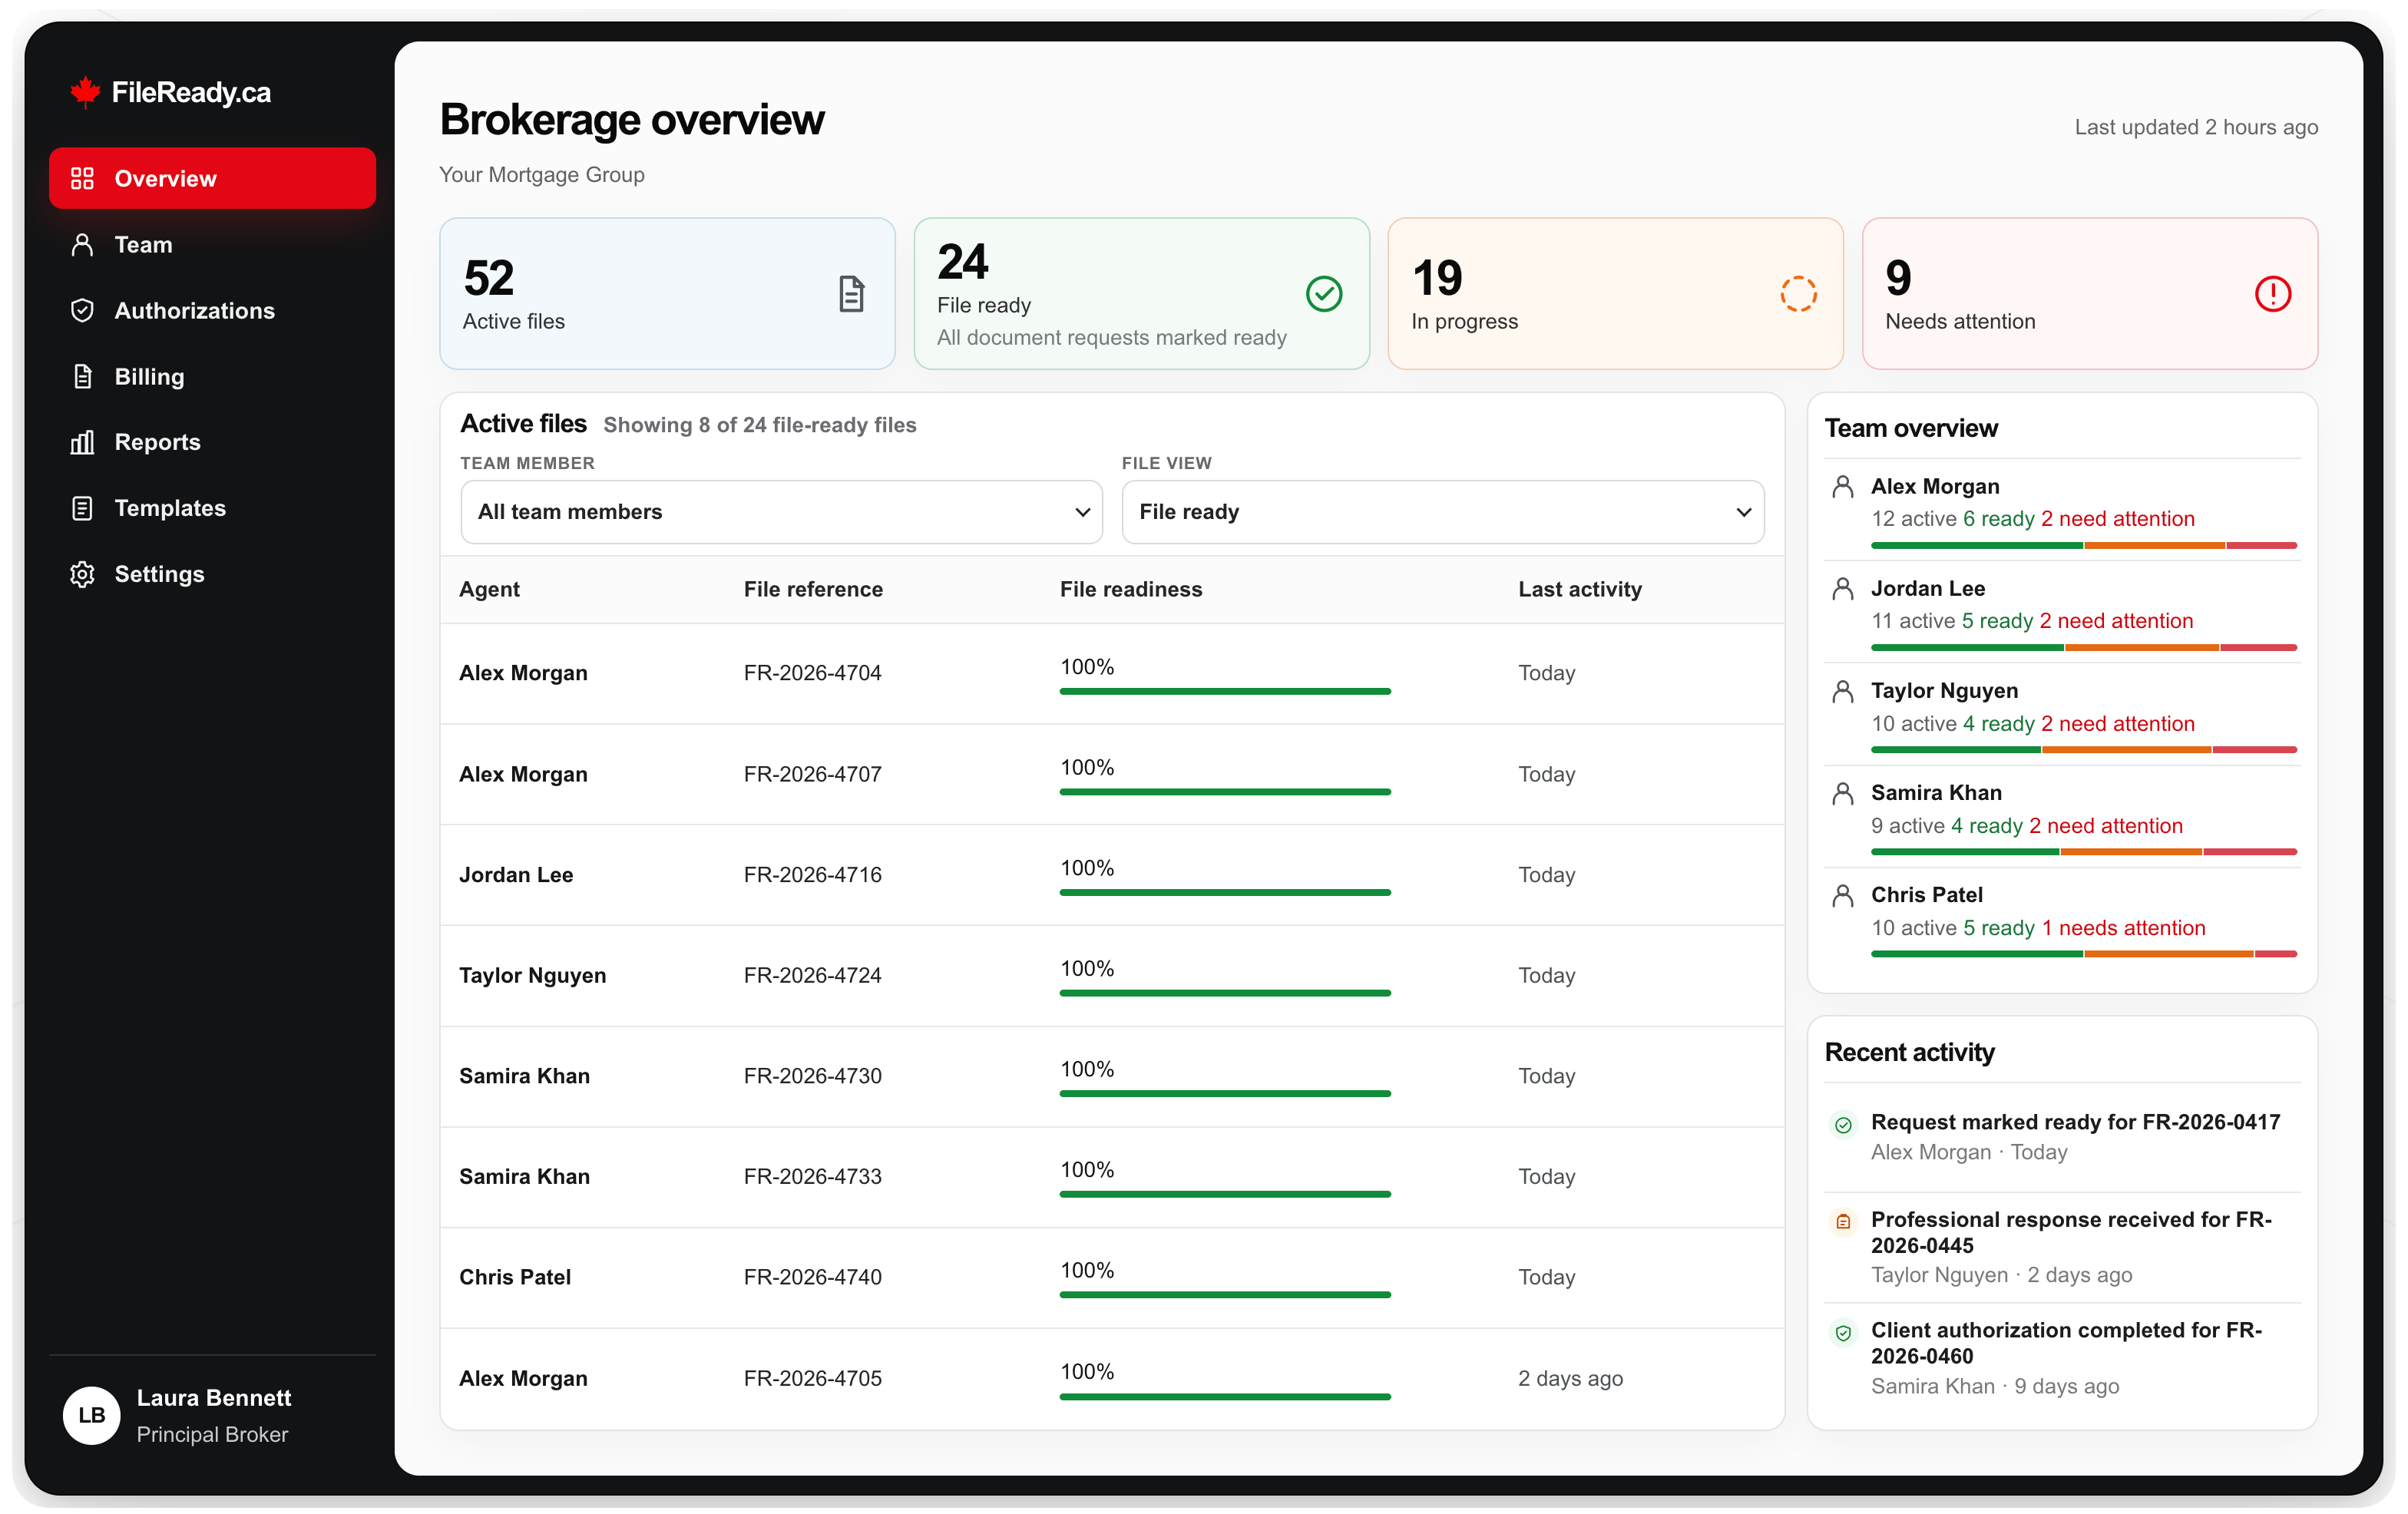
Task: Click the green checkmark icon on File ready card
Action: point(1324,294)
